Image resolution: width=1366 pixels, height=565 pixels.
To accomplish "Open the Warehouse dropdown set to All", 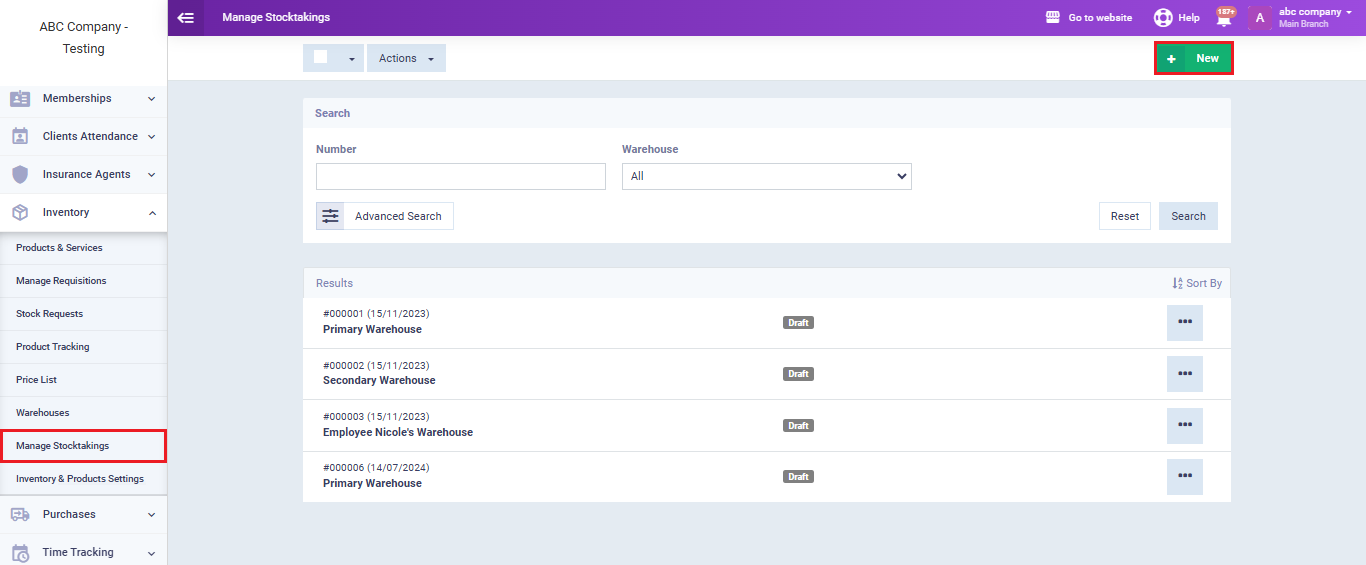I will 766,177.
